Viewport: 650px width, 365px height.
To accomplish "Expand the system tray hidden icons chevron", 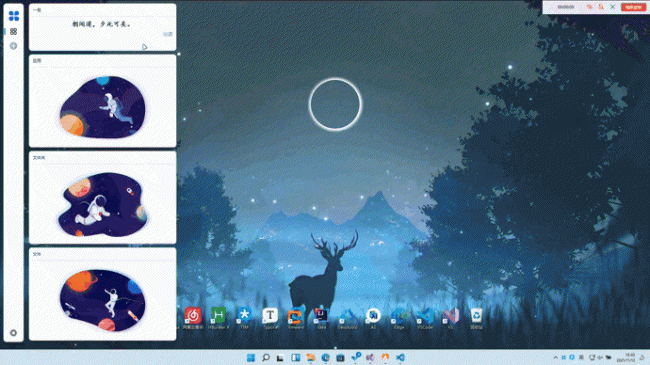I will click(x=555, y=358).
